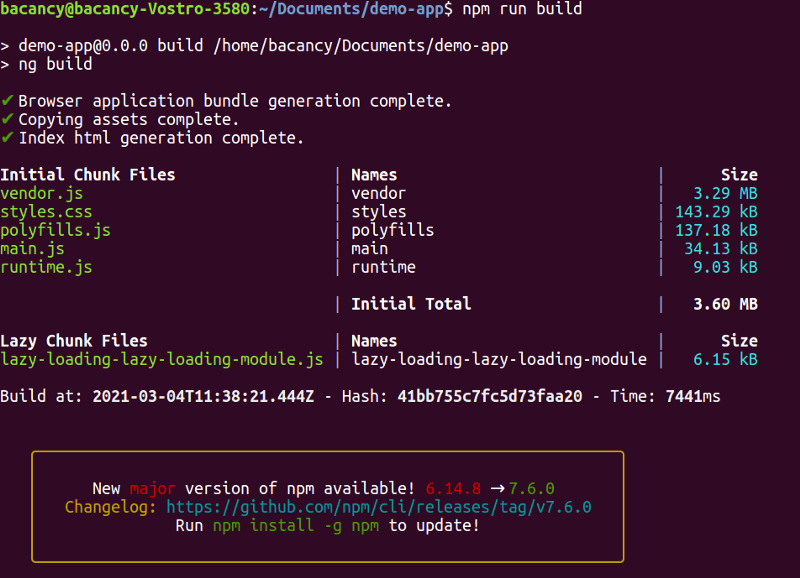Click the build time 7441ms
This screenshot has width=800, height=578.
(693, 396)
